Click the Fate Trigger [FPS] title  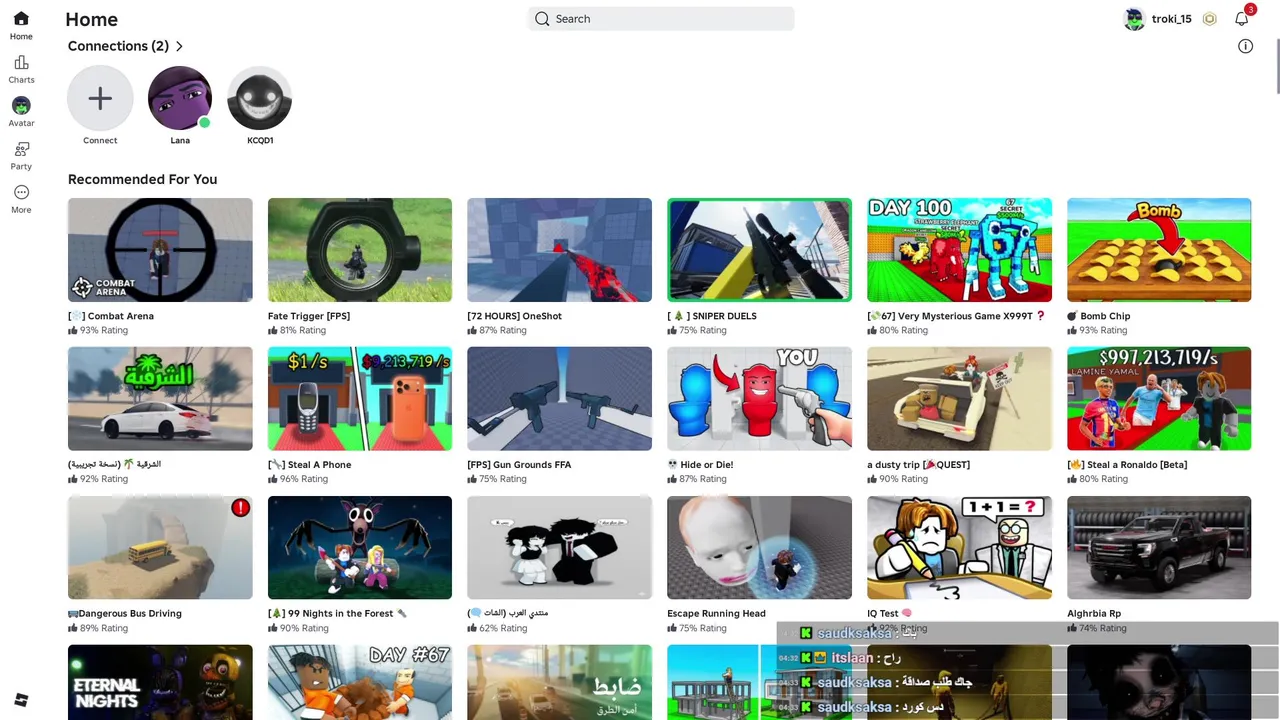tap(309, 316)
